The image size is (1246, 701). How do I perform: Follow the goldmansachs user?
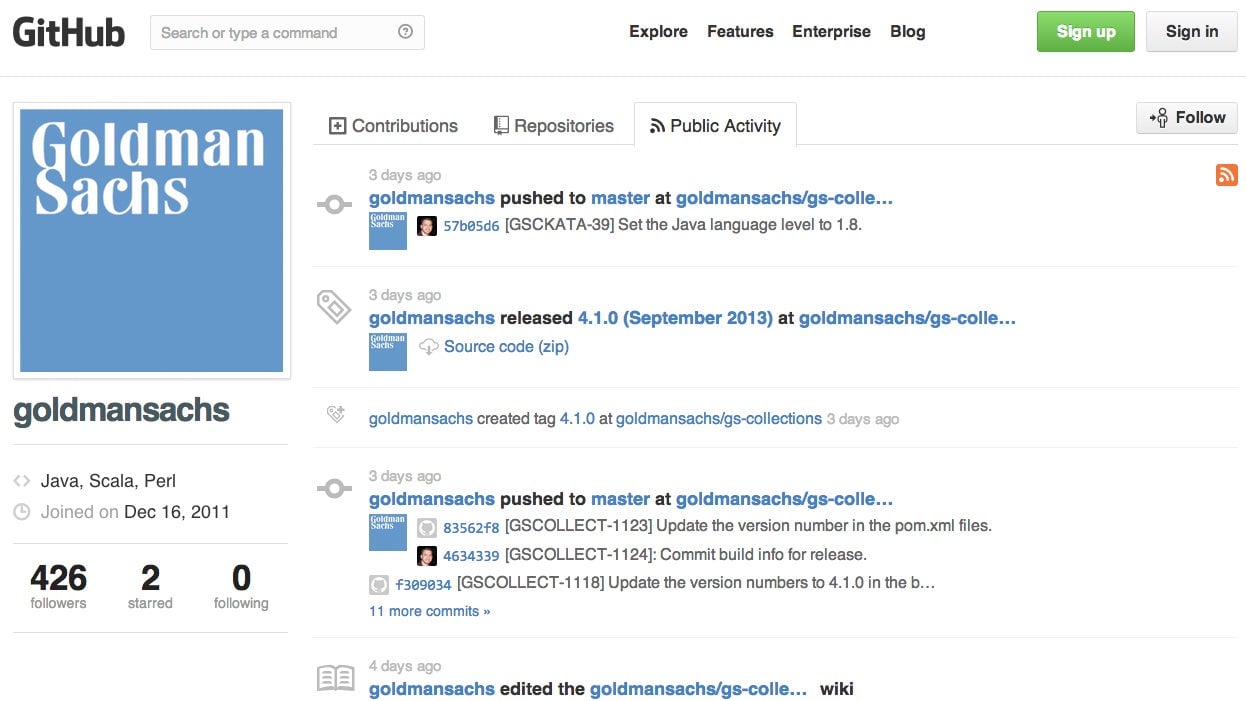tap(1187, 118)
